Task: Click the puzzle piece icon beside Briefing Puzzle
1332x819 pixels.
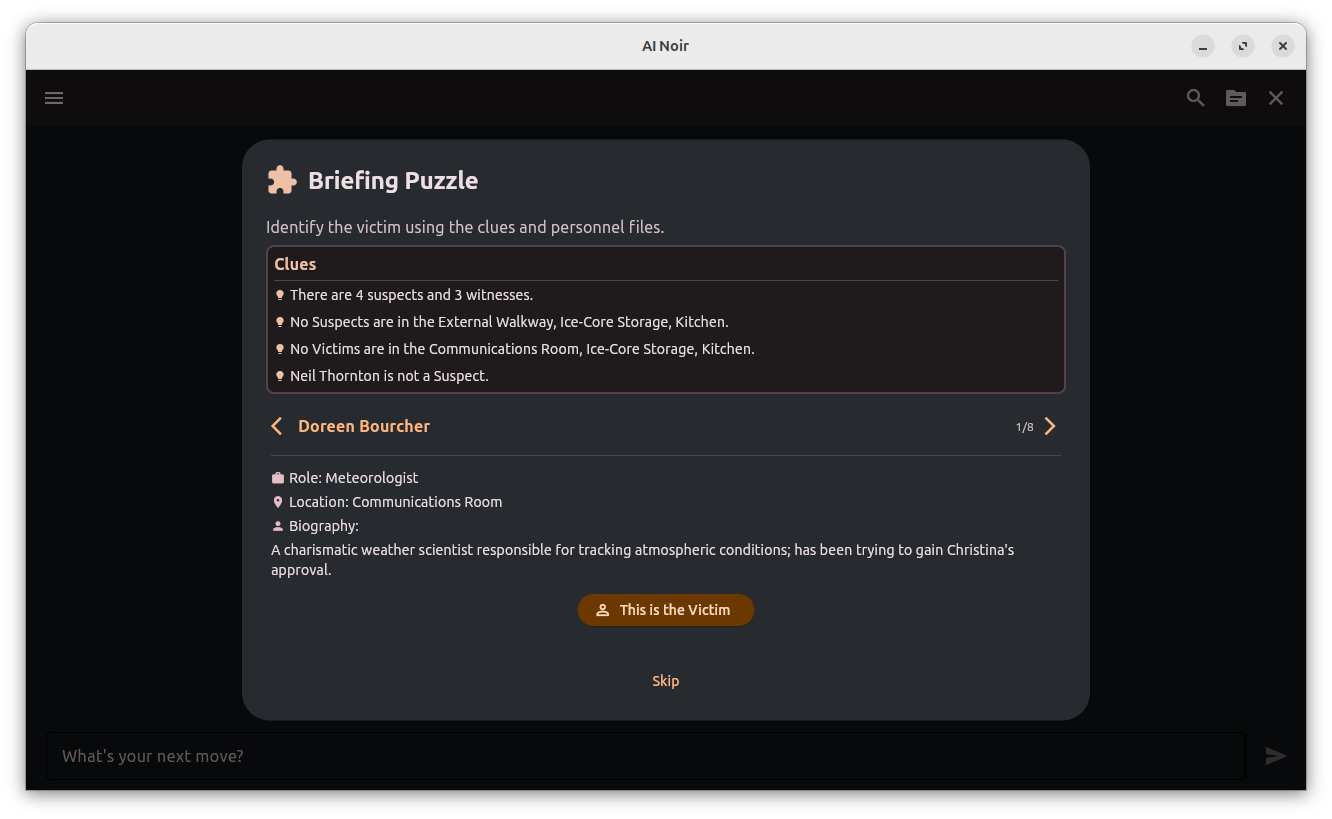Action: tap(281, 179)
